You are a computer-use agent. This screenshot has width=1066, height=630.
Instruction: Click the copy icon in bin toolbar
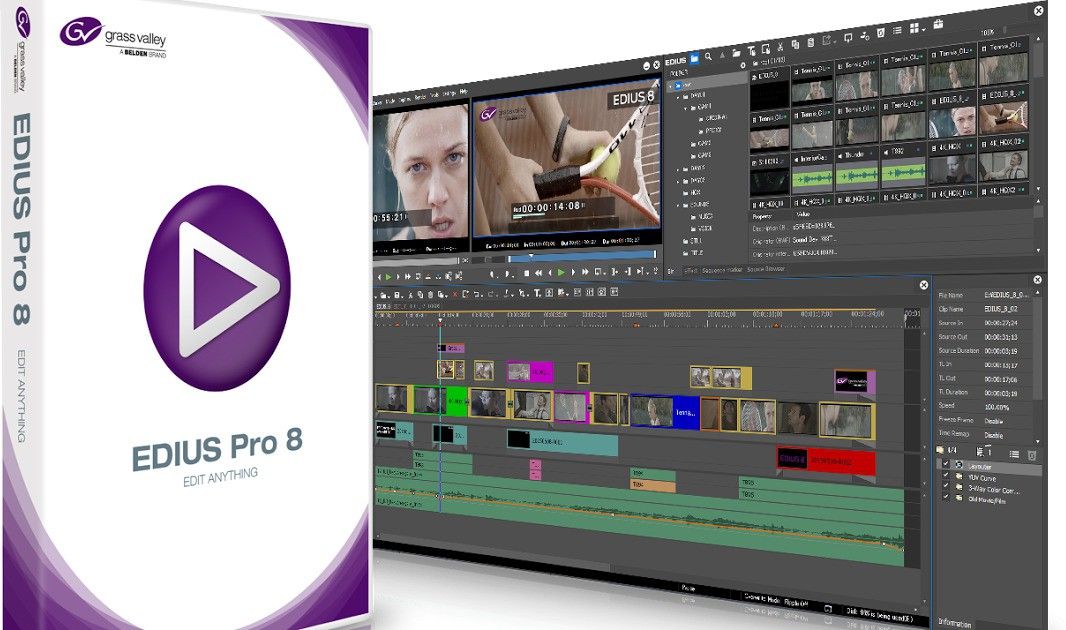tap(795, 45)
